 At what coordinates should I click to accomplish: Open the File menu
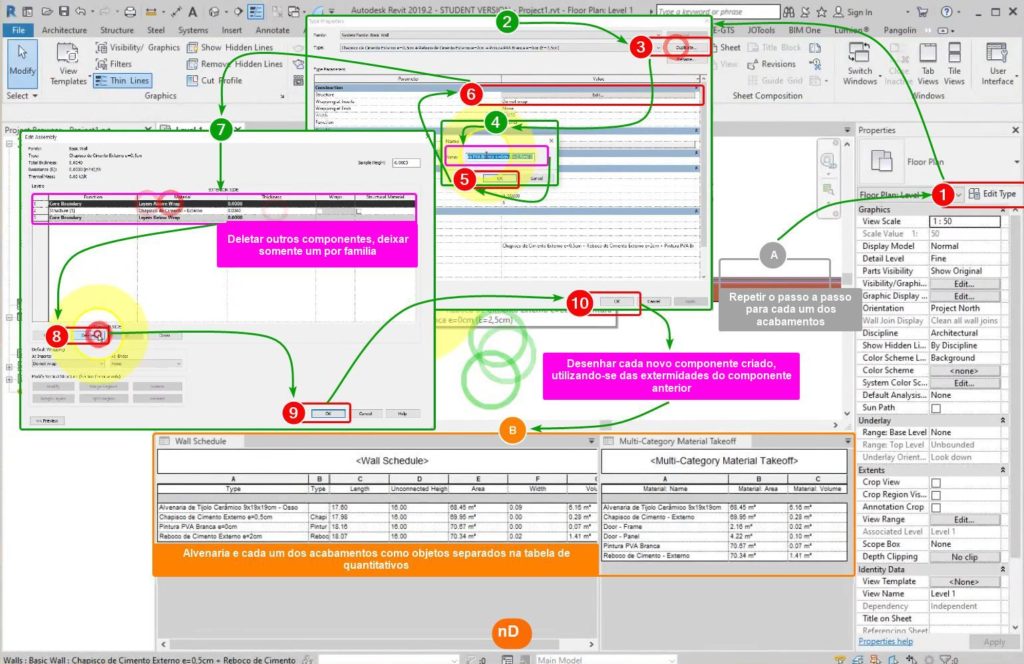pos(17,30)
